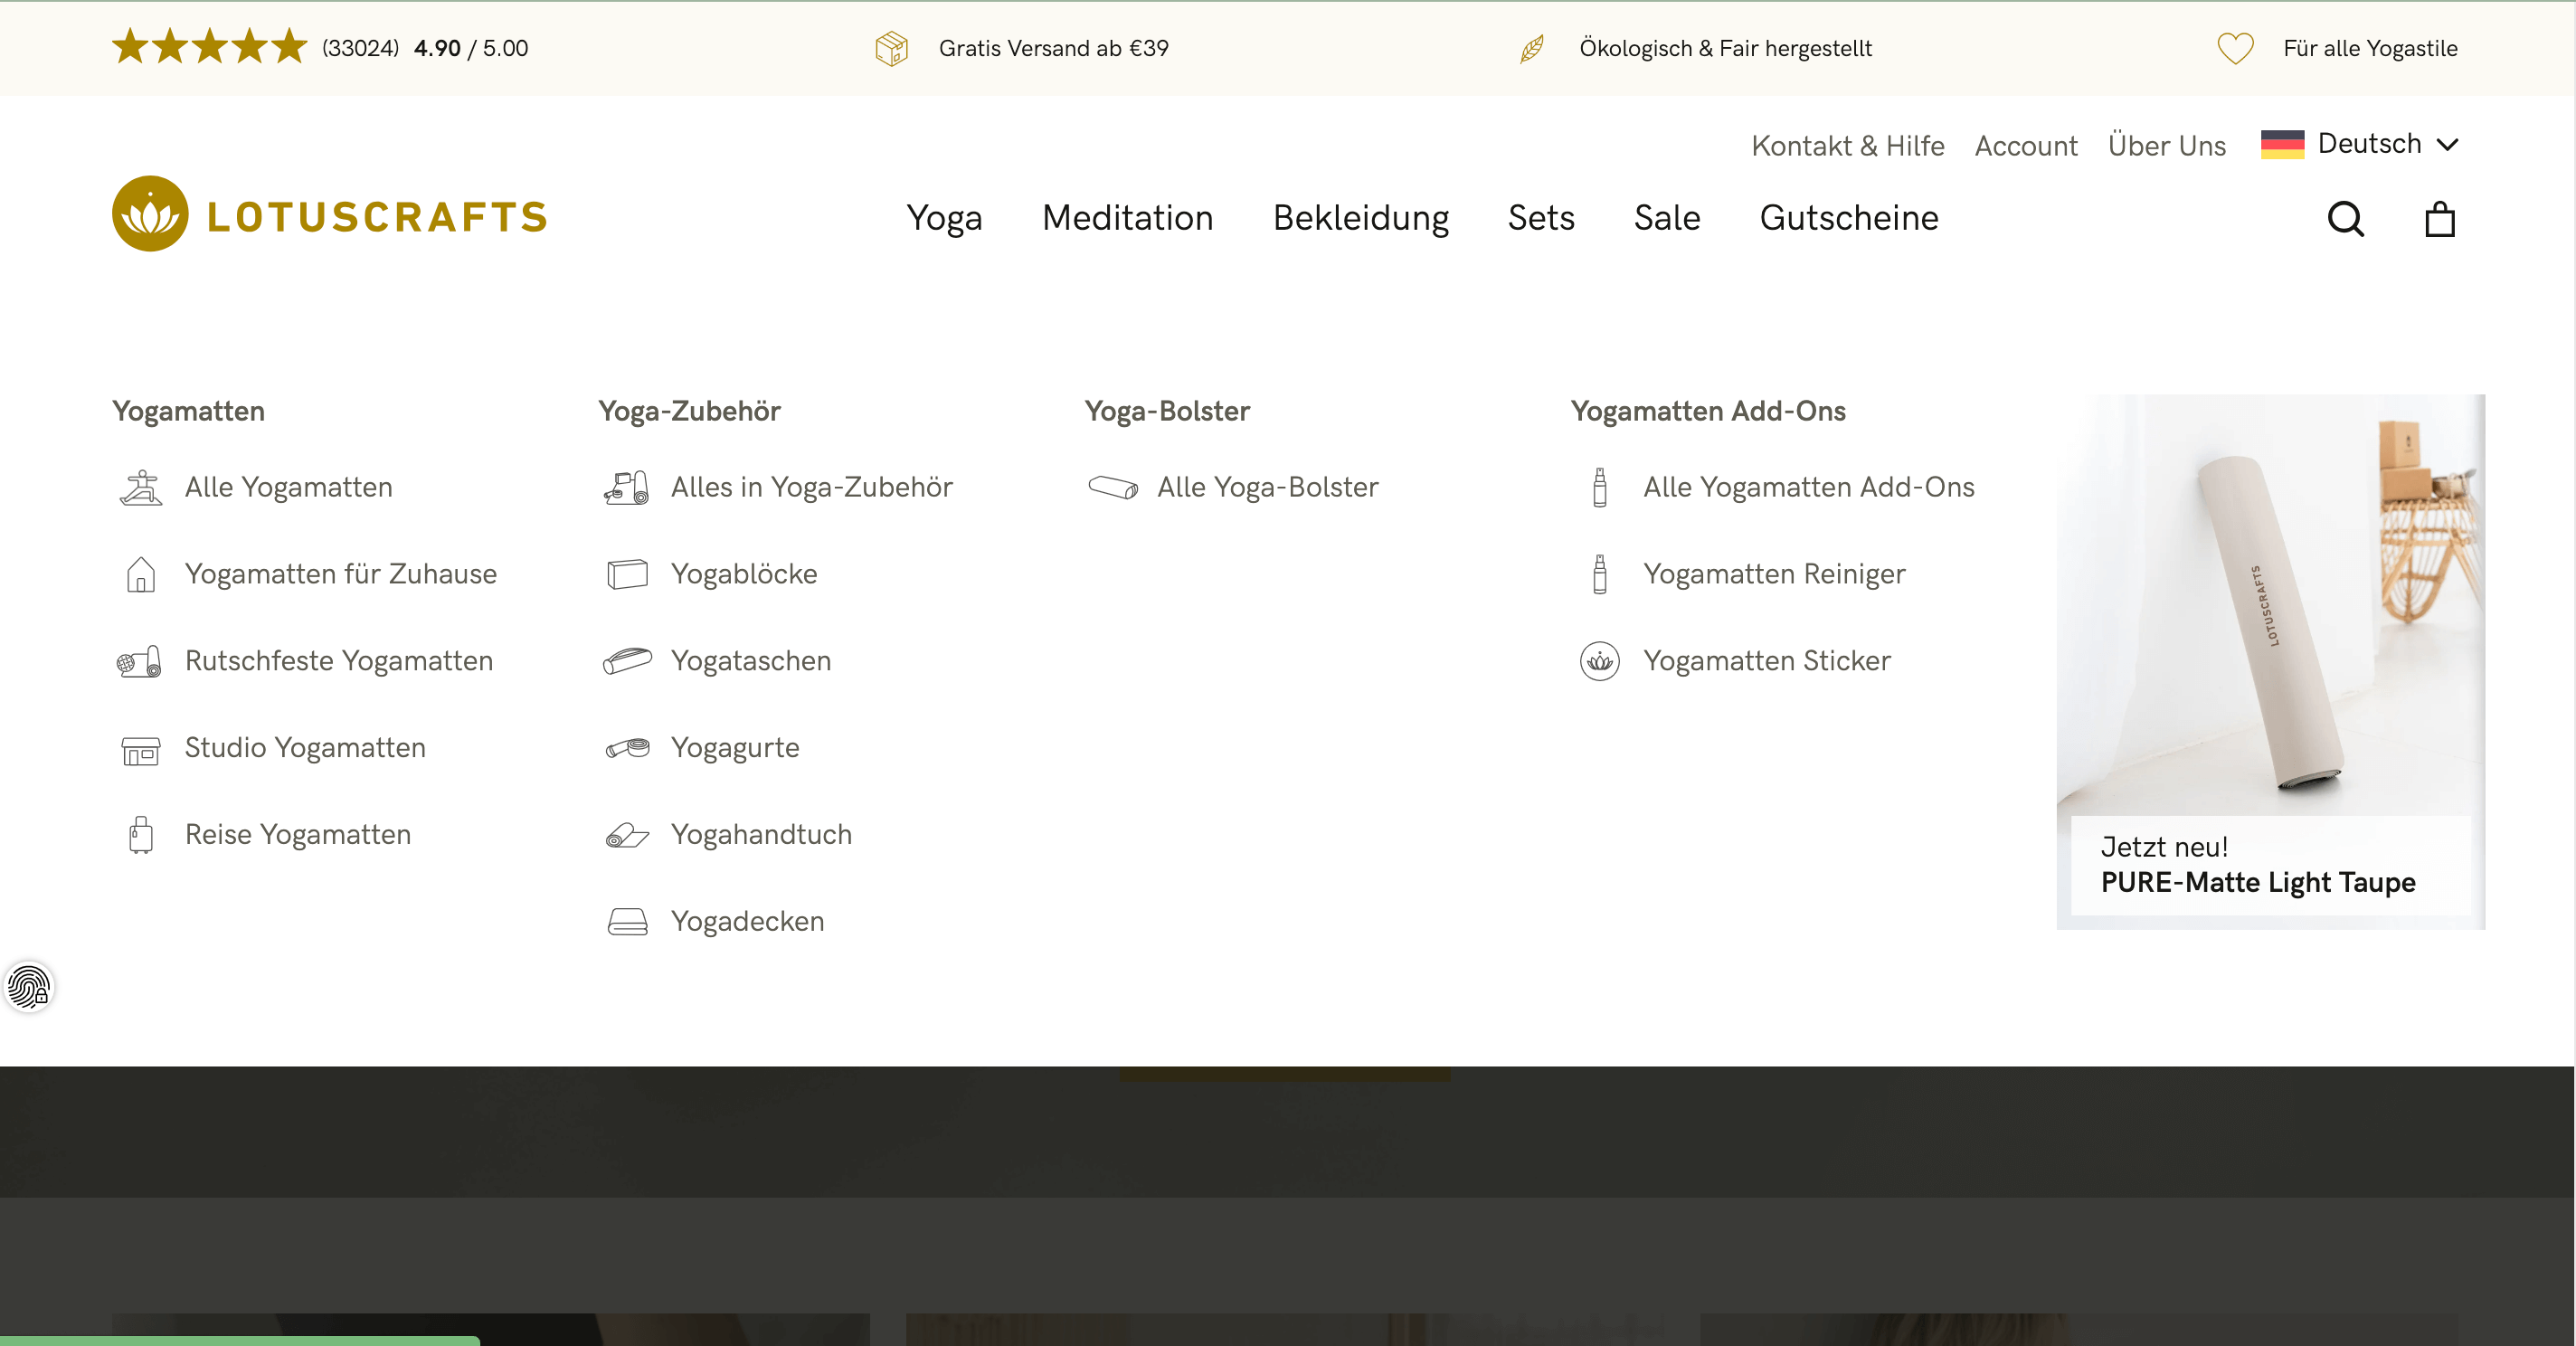
Task: Click the Für alle Yogastile text
Action: (x=2370, y=48)
